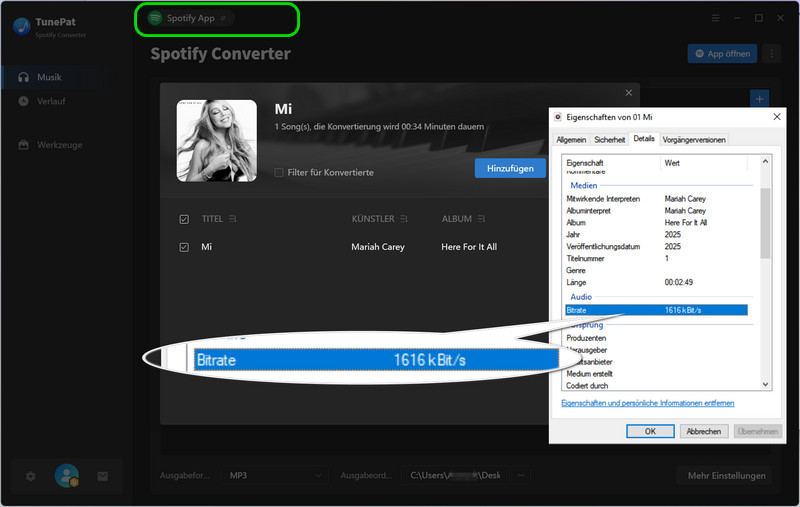Viewport: 800px width, 507px height.
Task: Close the Eigenschaften von 01 Mi window
Action: (x=777, y=117)
